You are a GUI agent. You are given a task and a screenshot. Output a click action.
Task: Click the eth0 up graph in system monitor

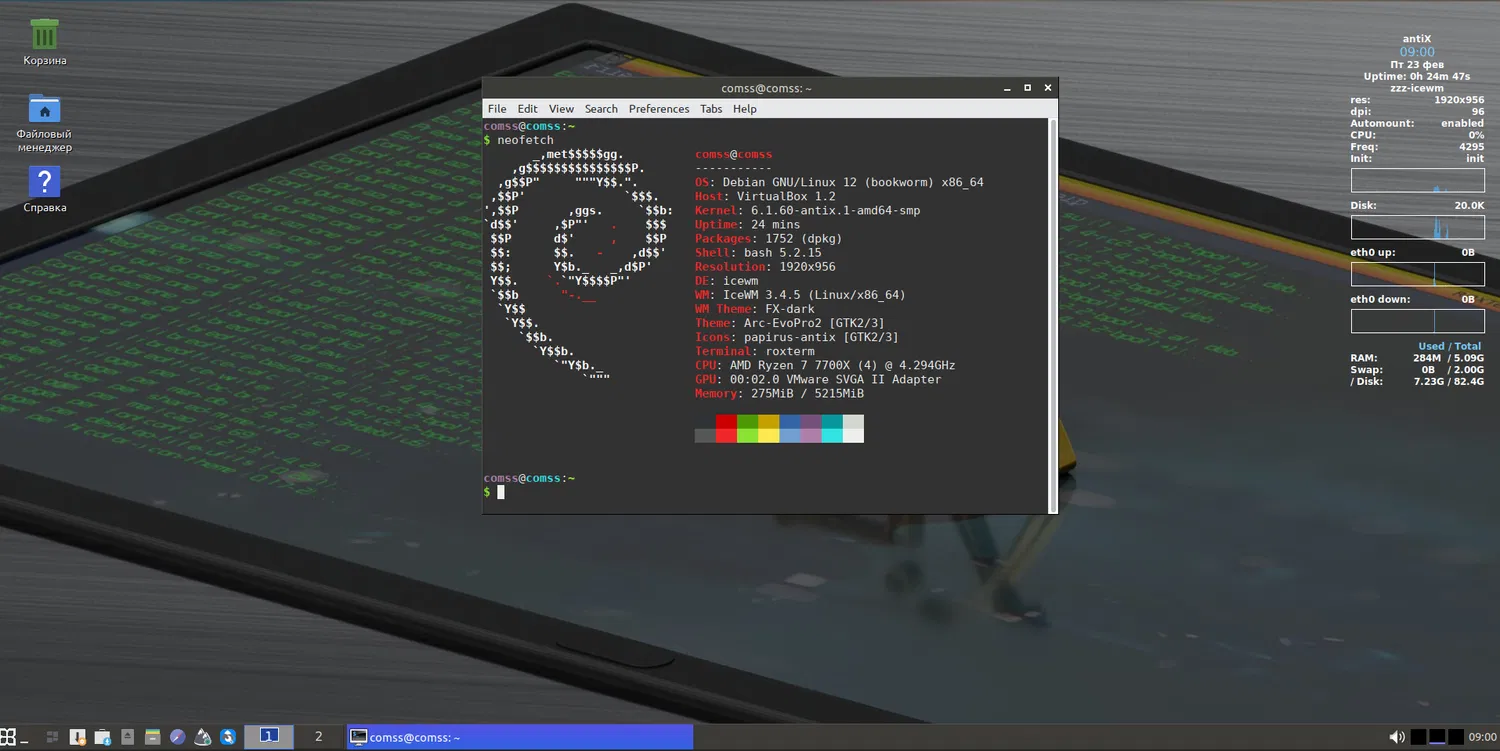point(1417,274)
